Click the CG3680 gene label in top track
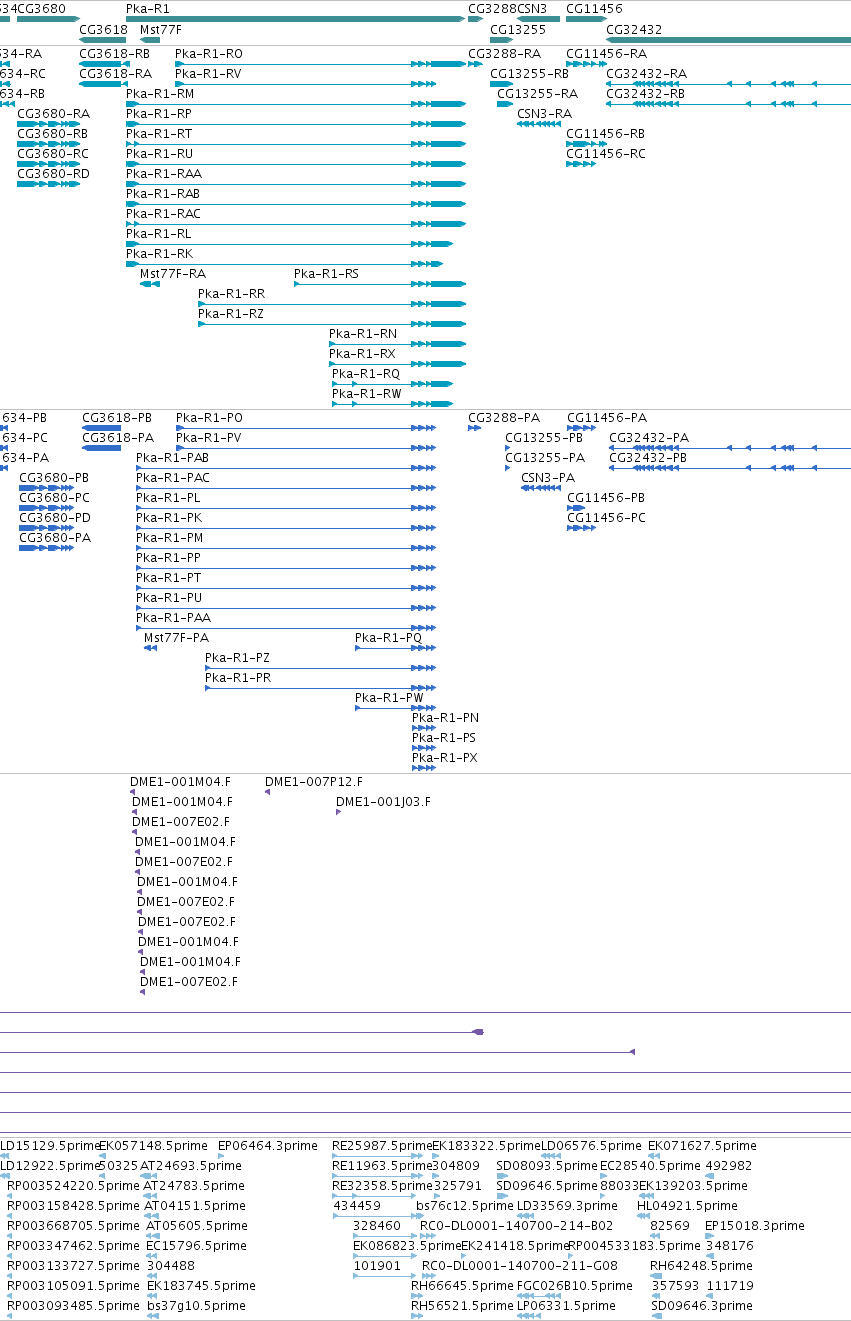 [41, 8]
